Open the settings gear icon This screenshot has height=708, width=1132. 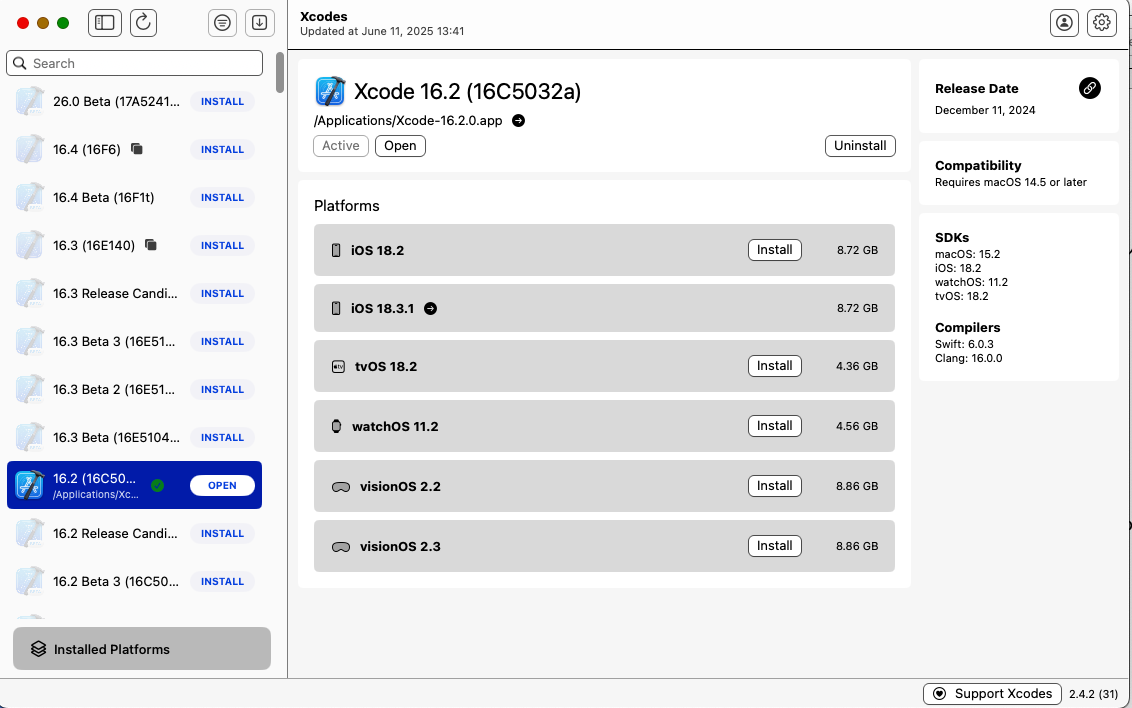click(1102, 22)
